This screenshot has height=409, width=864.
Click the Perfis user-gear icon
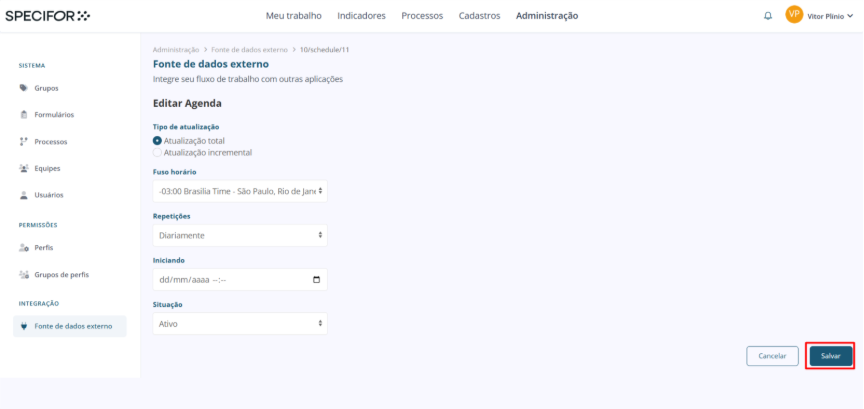pos(24,248)
